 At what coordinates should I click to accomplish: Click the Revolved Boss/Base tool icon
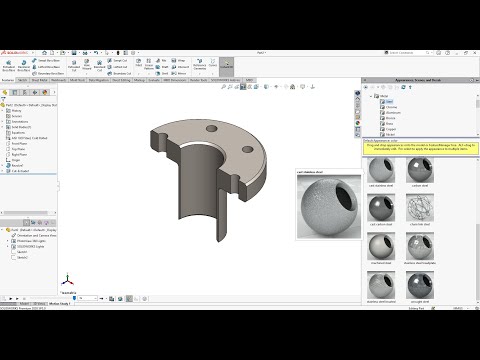pos(24,65)
